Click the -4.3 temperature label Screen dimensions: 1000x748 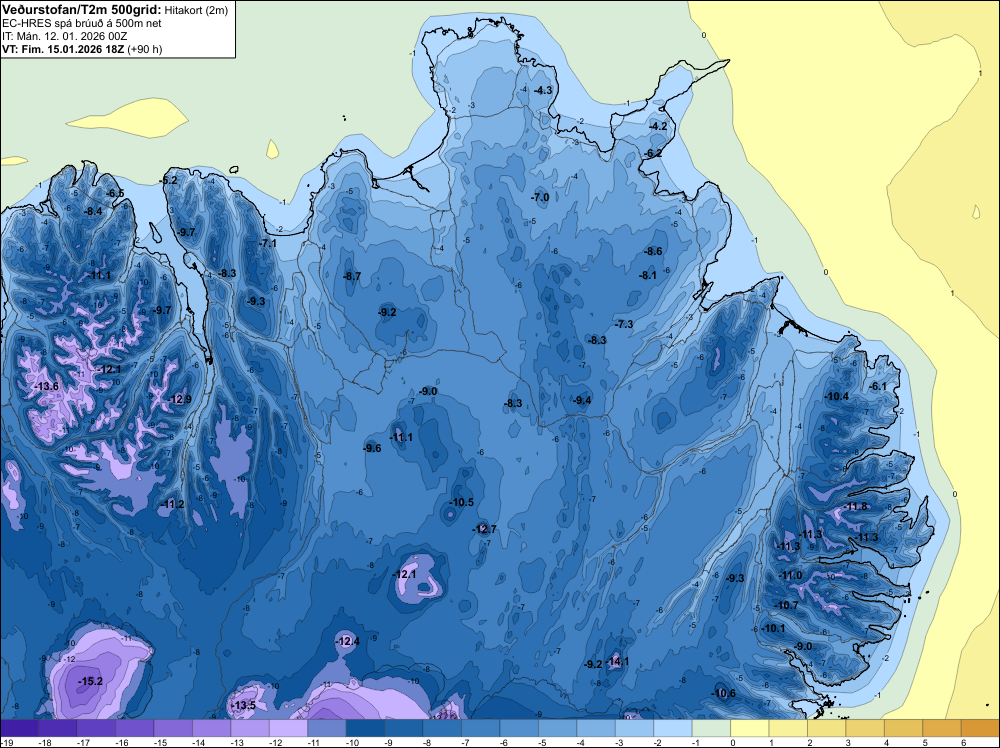click(543, 91)
